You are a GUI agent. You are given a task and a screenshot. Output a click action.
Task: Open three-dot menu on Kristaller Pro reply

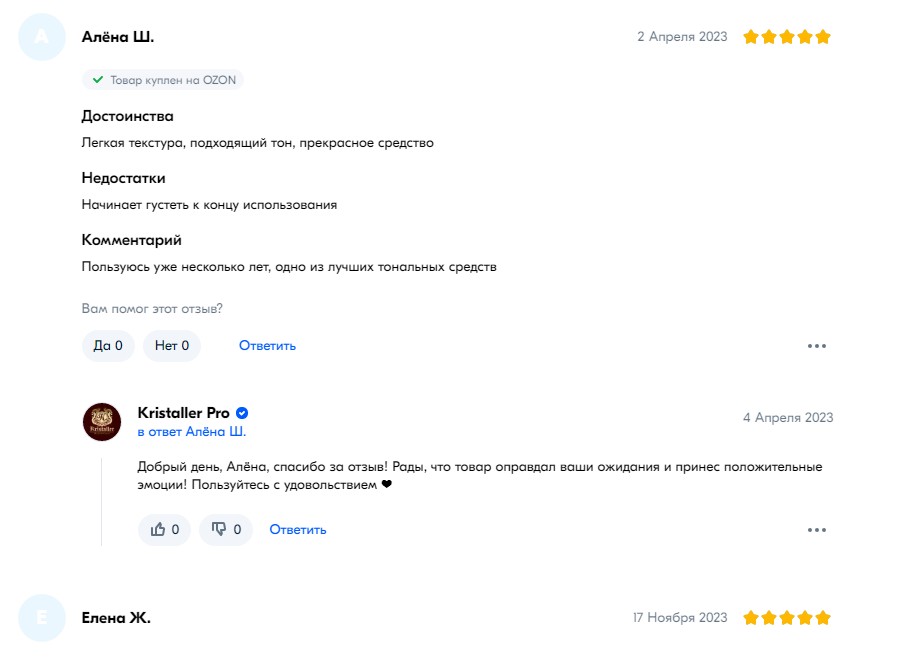[x=816, y=530]
